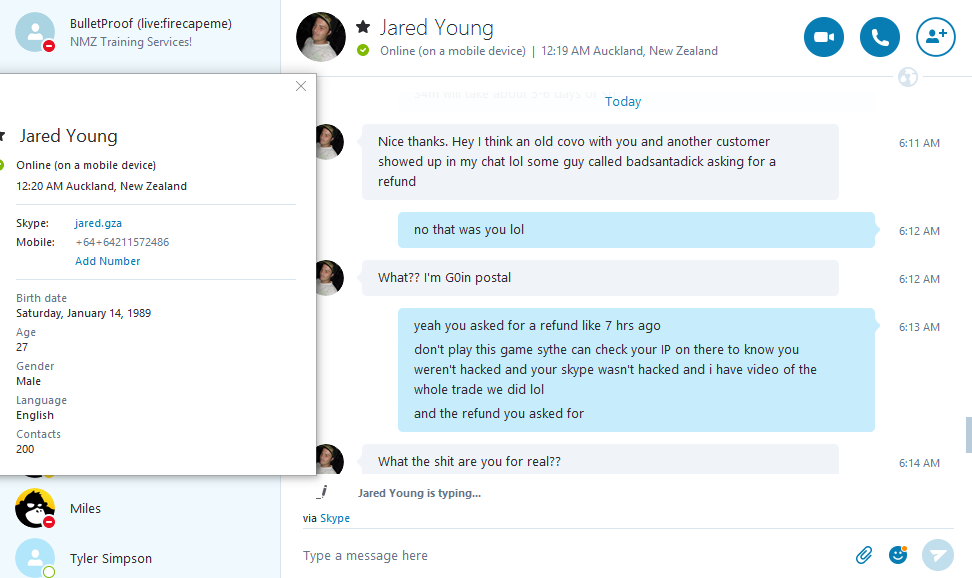The width and height of the screenshot is (972, 578).
Task: Click the mobile number +64211572486
Action: point(122,242)
